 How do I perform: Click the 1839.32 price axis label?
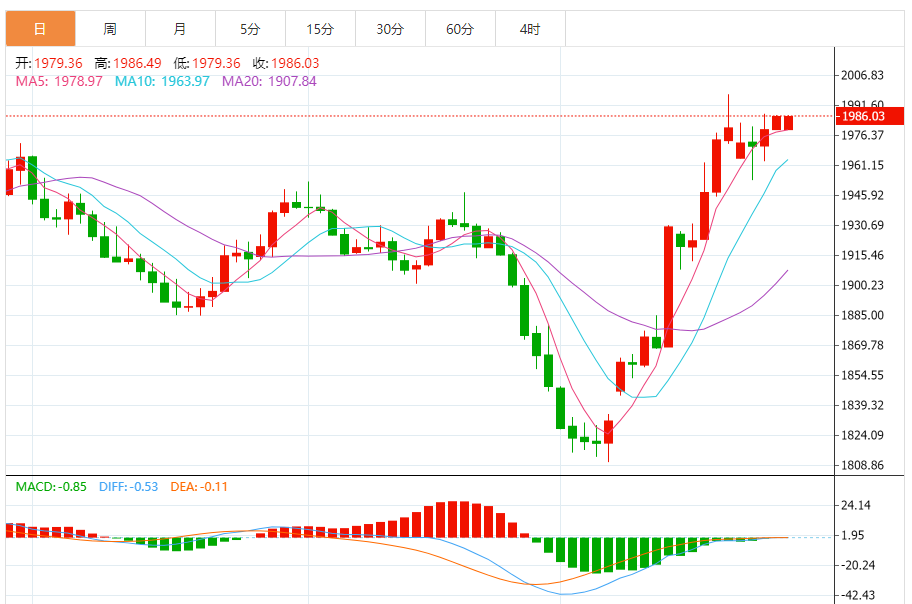(863, 405)
